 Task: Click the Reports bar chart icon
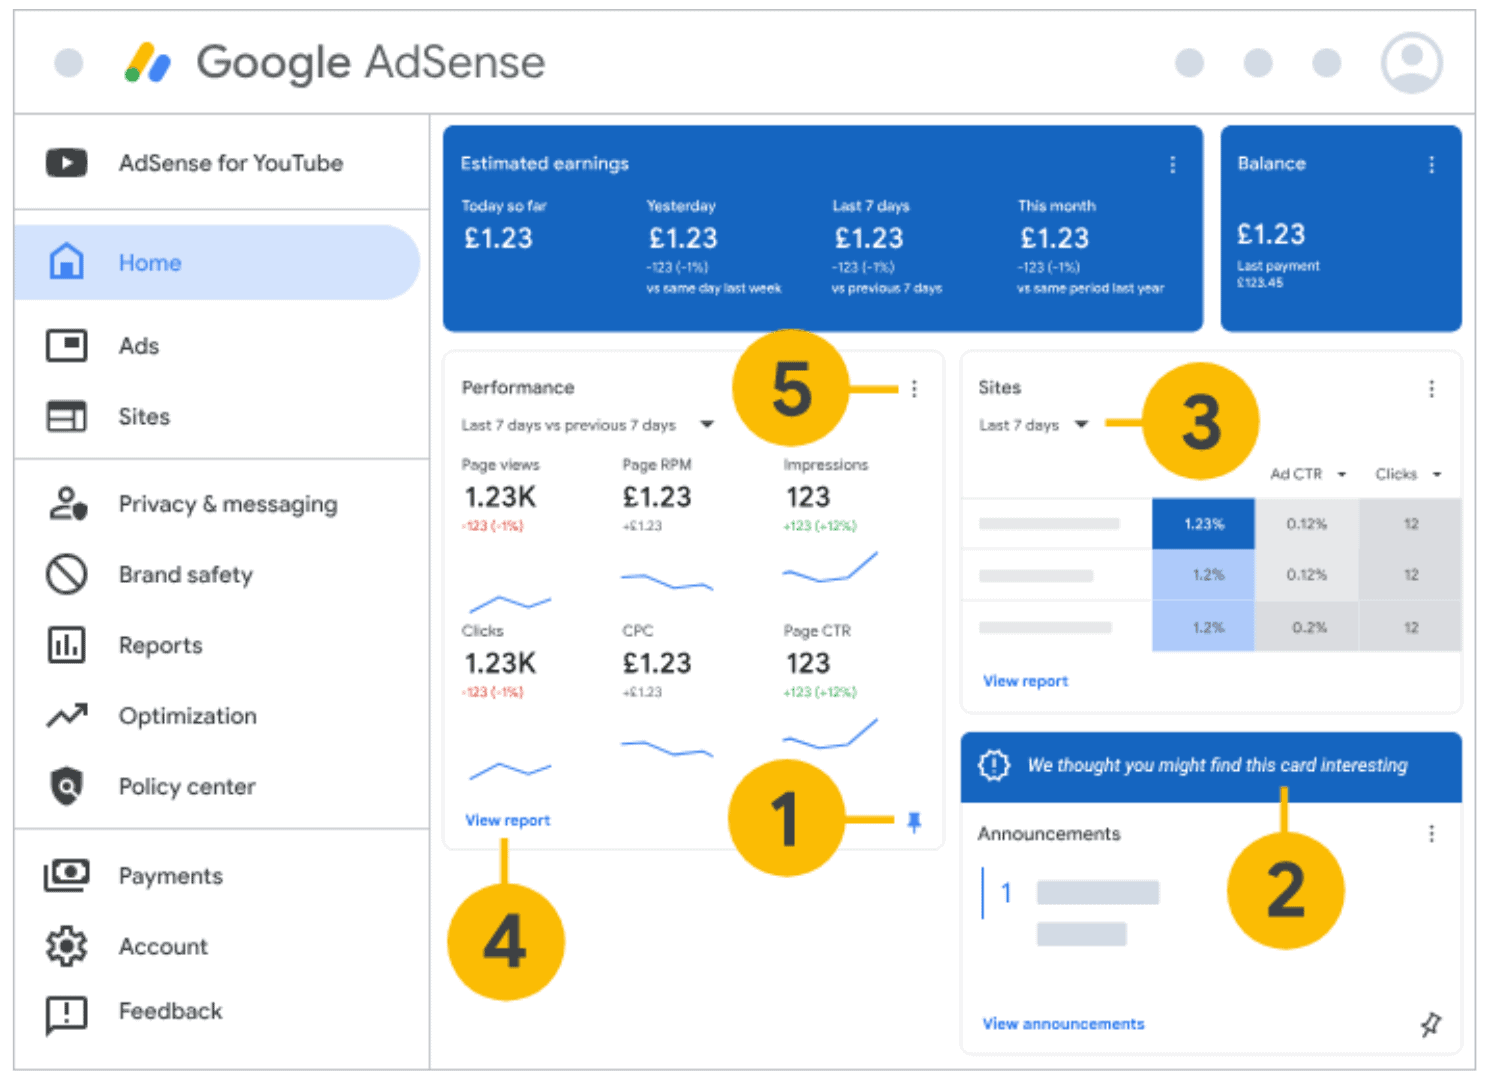[x=66, y=645]
